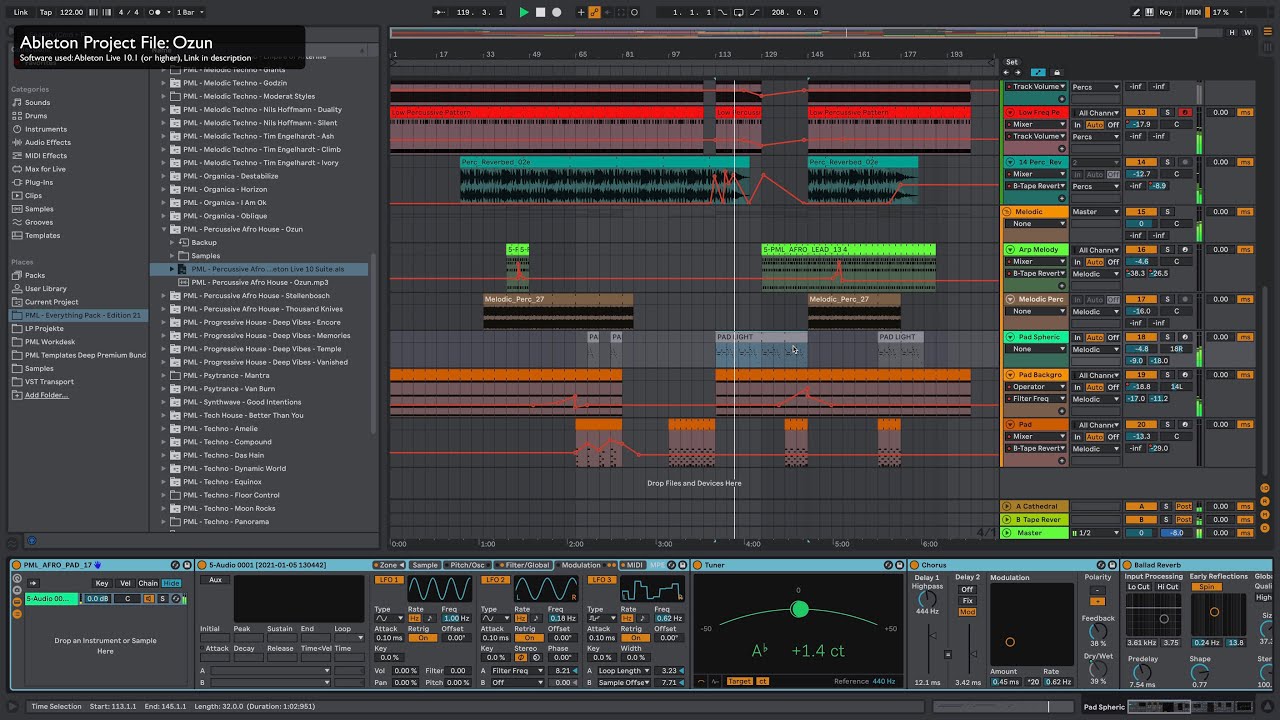Open the Melodic track Master output dropdown
This screenshot has height=720, width=1280.
[x=1096, y=212]
